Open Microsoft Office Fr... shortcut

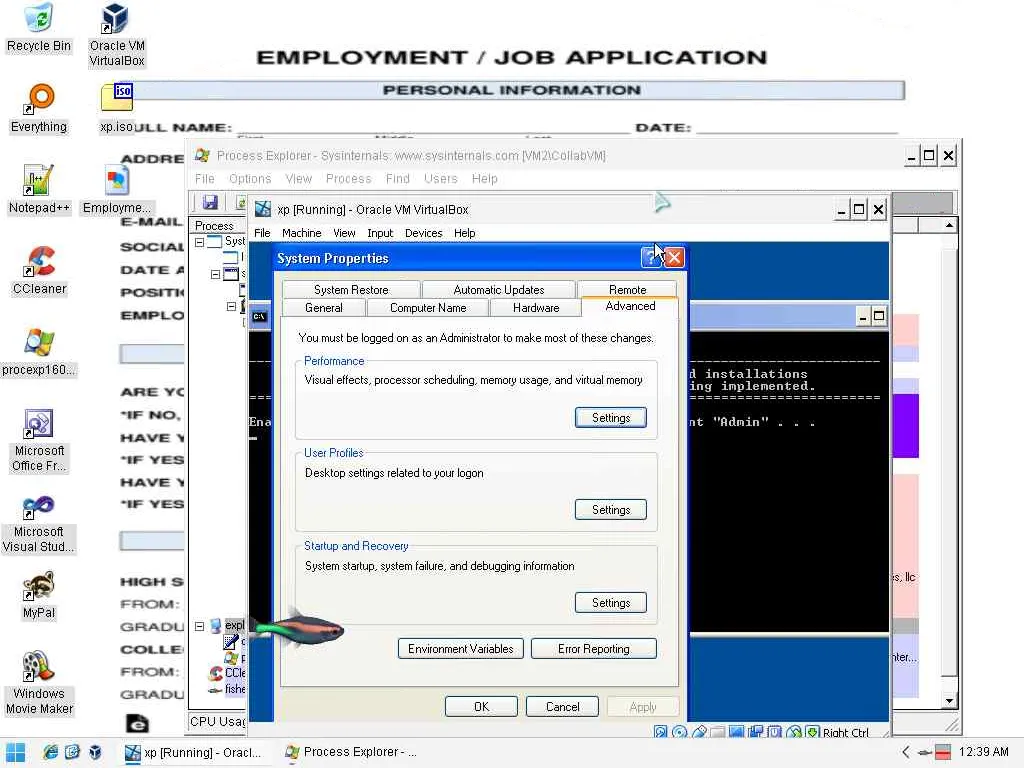click(x=39, y=440)
